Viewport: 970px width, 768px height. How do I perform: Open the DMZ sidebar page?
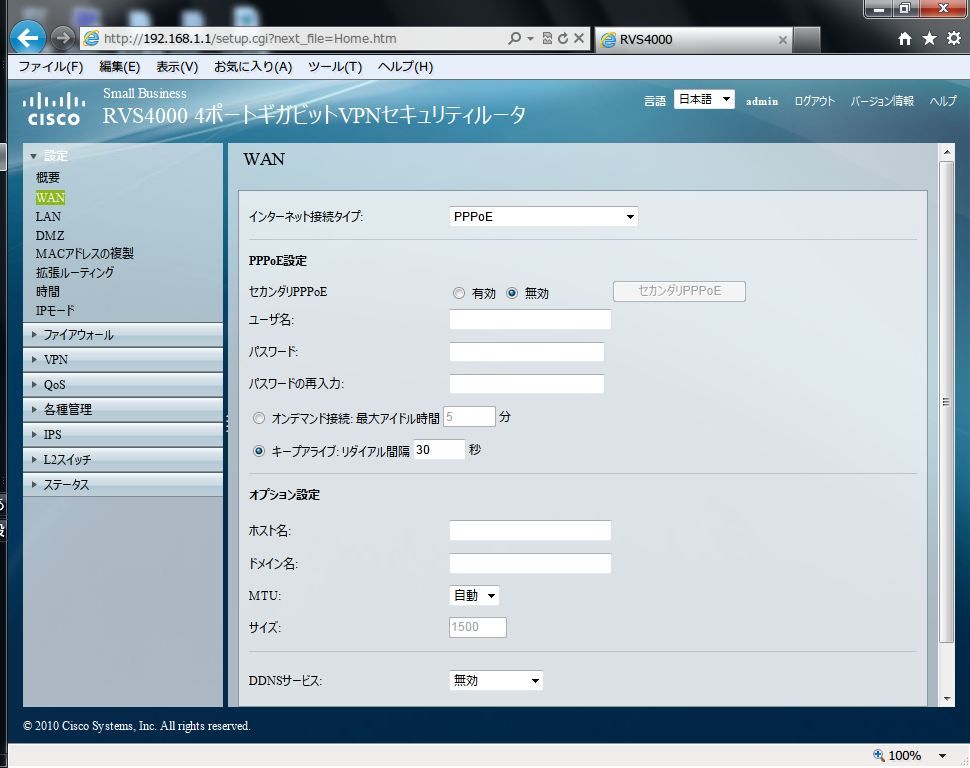(x=50, y=235)
